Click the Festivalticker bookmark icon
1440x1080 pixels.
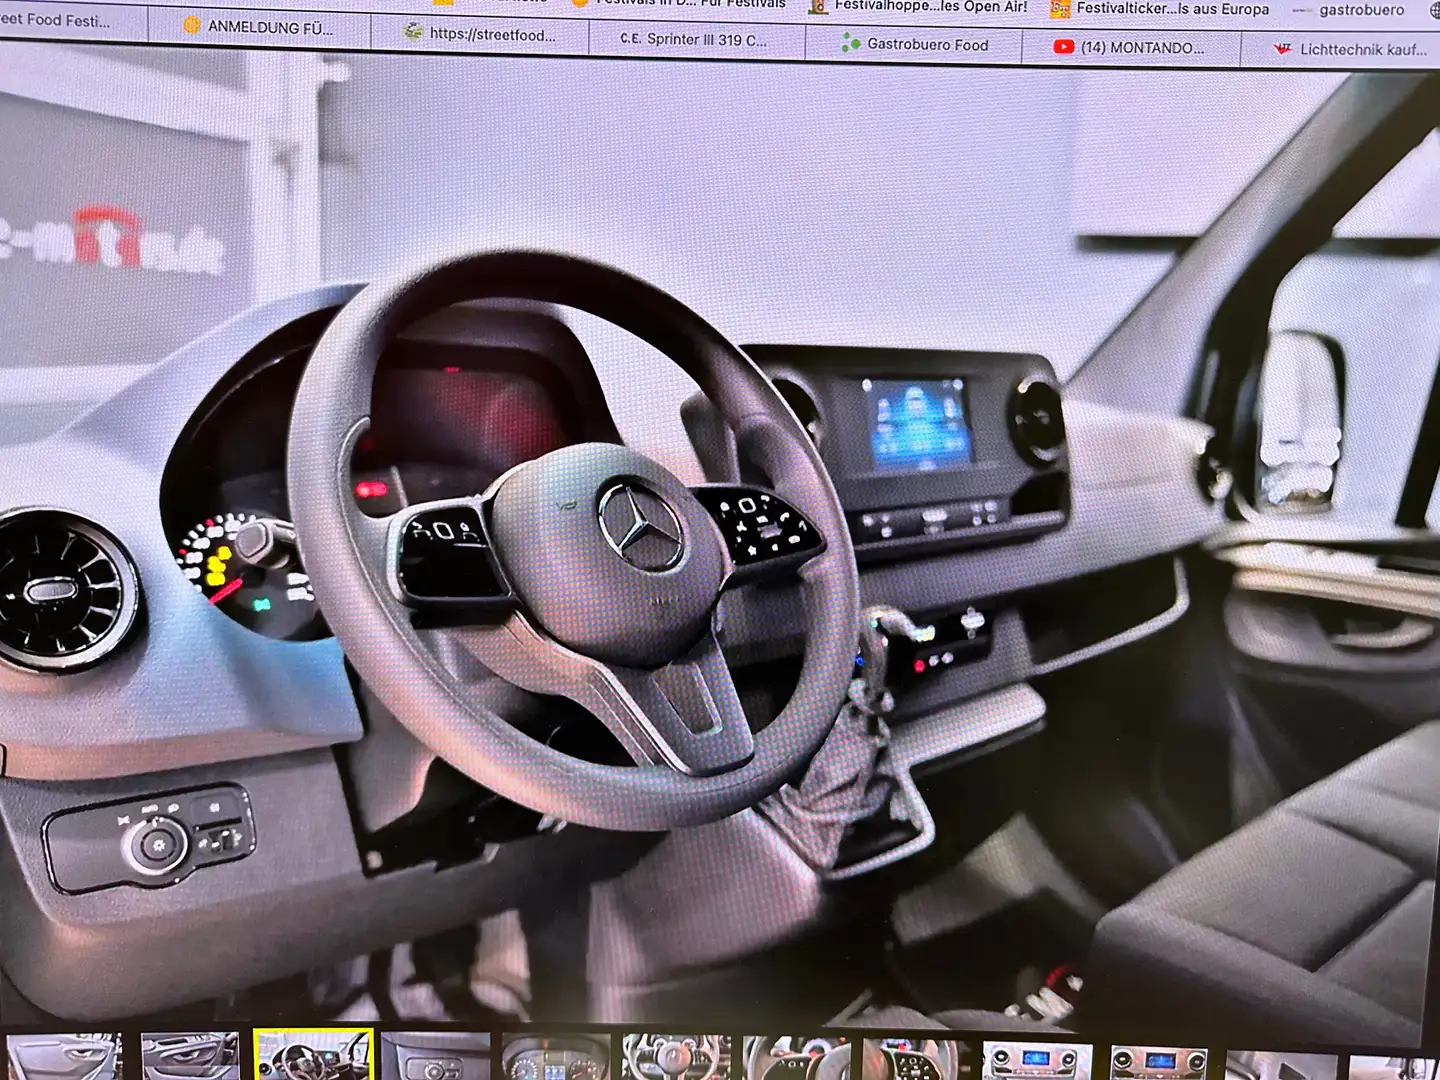(1060, 9)
